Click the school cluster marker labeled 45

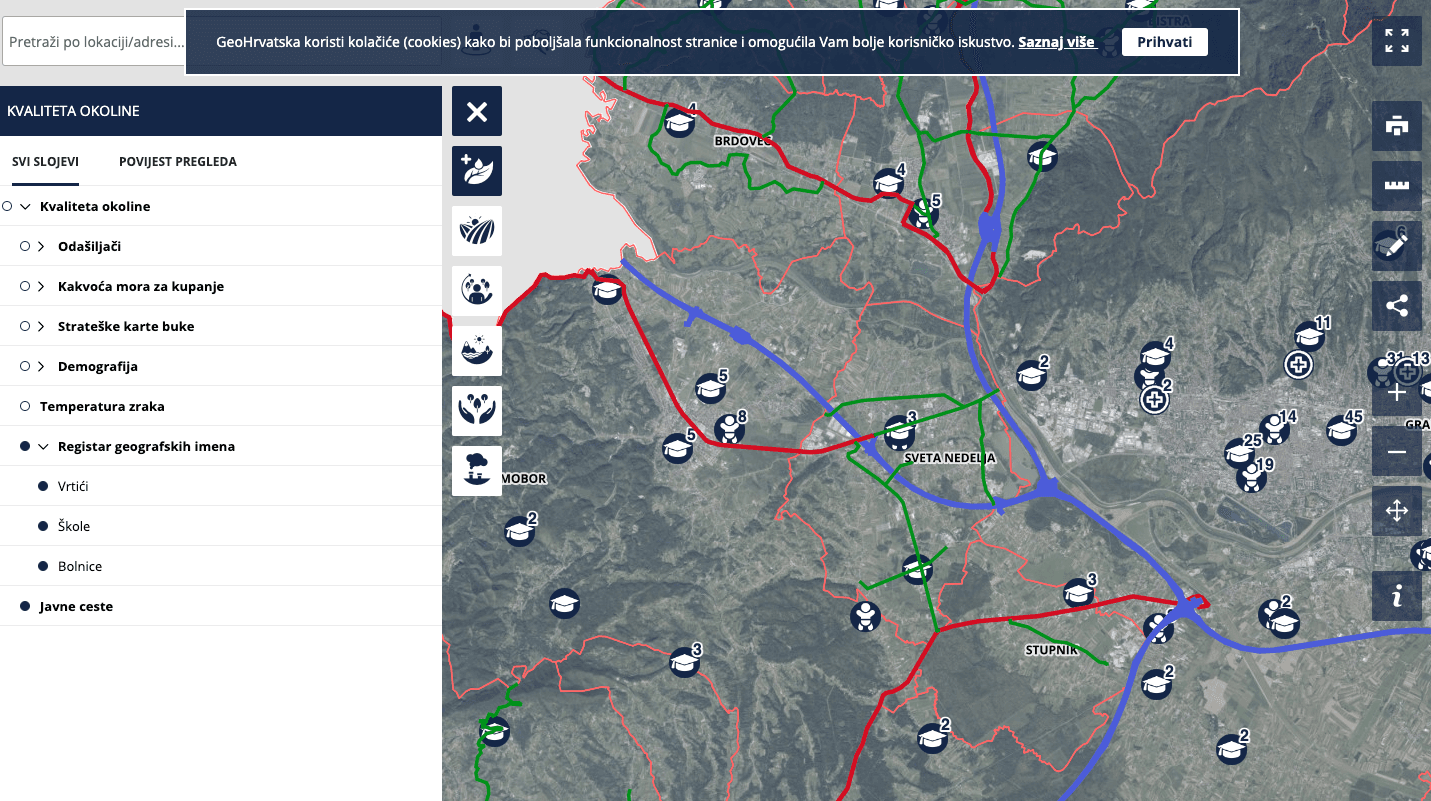click(x=1341, y=430)
